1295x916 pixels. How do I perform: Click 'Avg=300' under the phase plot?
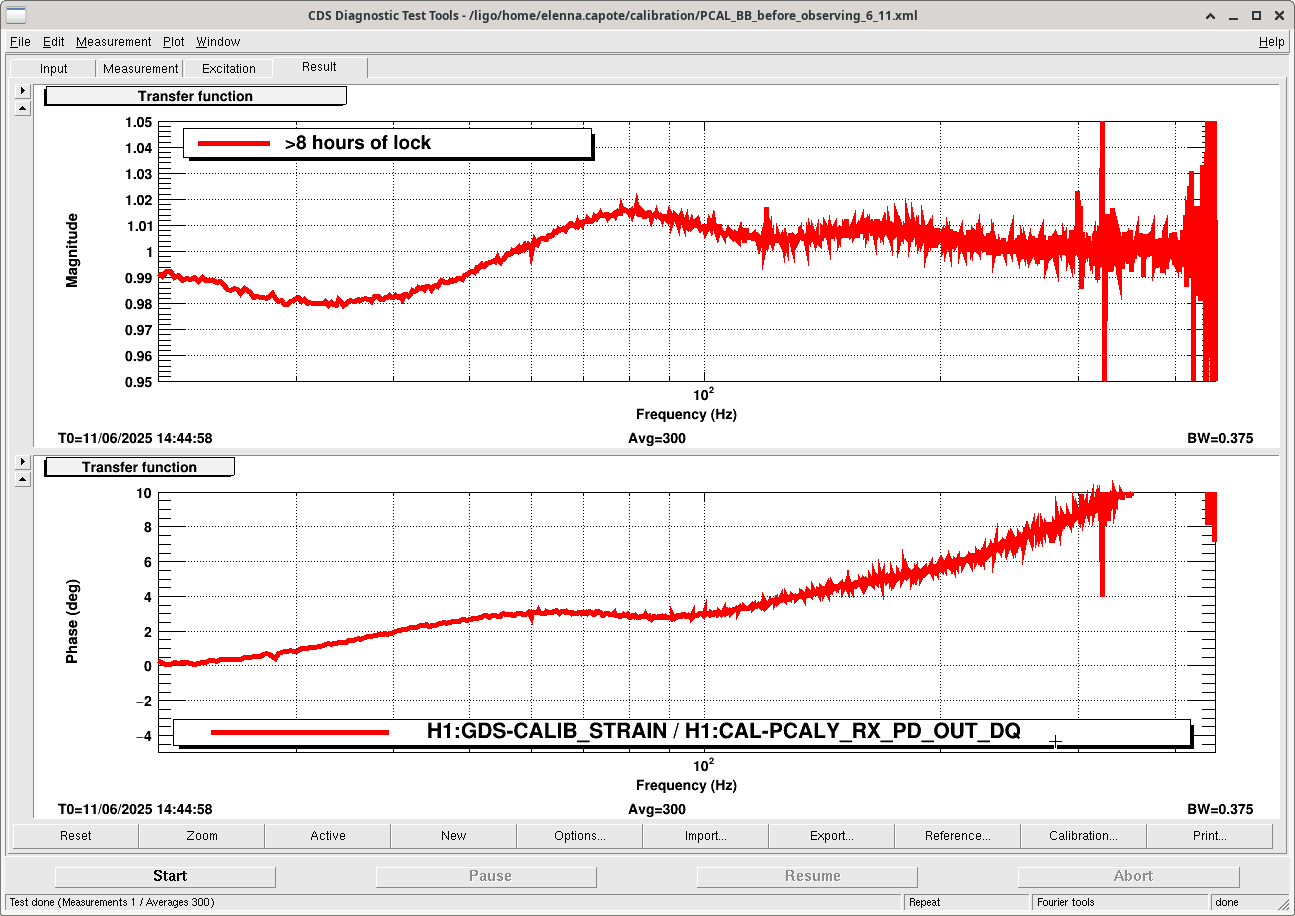(657, 809)
